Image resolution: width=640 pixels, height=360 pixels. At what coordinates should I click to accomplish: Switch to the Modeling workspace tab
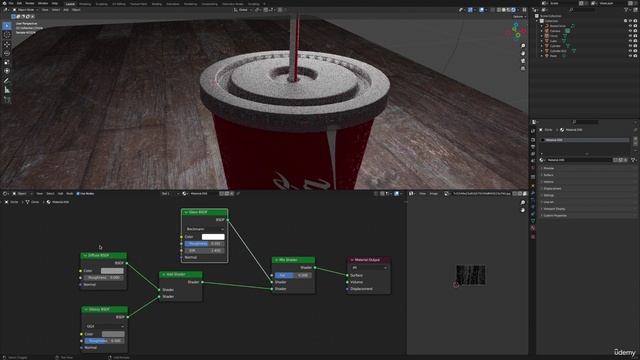tap(85, 4)
